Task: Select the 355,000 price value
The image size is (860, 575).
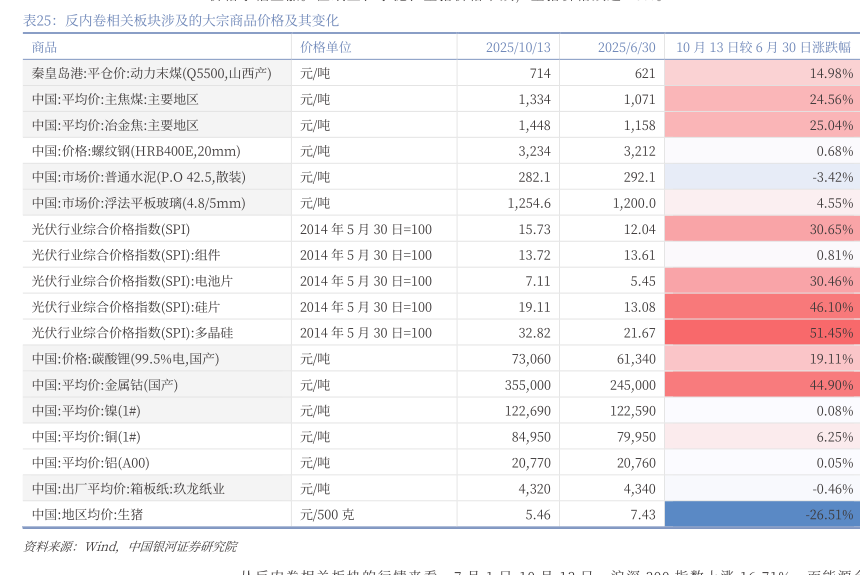Action: pos(527,385)
